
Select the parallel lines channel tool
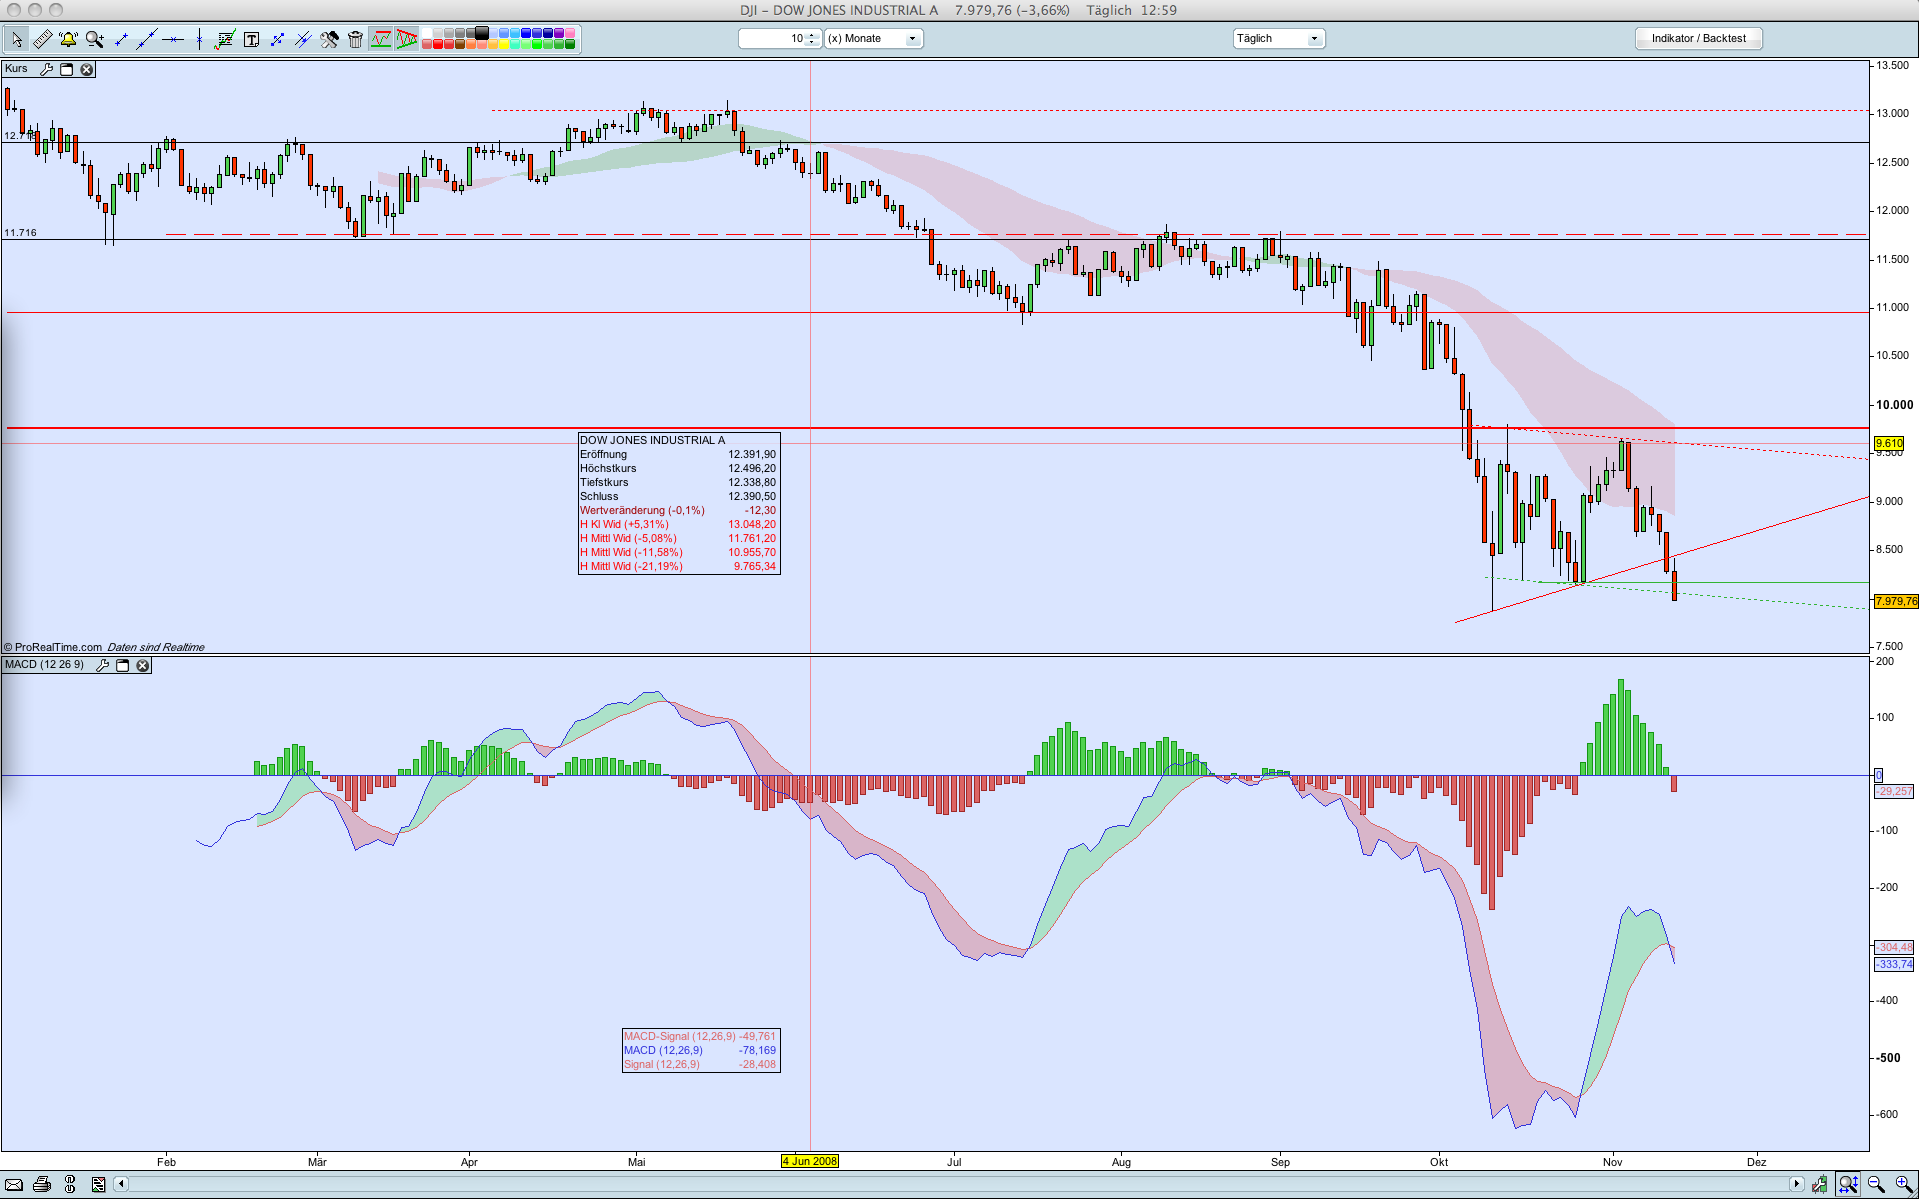click(x=303, y=39)
